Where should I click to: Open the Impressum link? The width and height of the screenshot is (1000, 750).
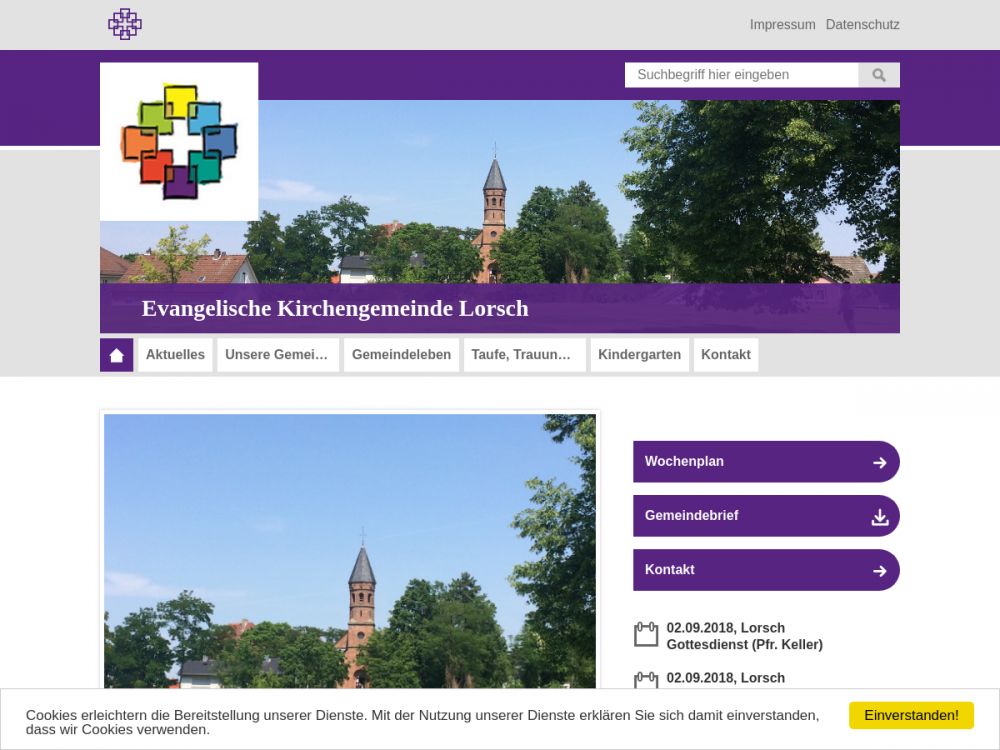point(782,25)
